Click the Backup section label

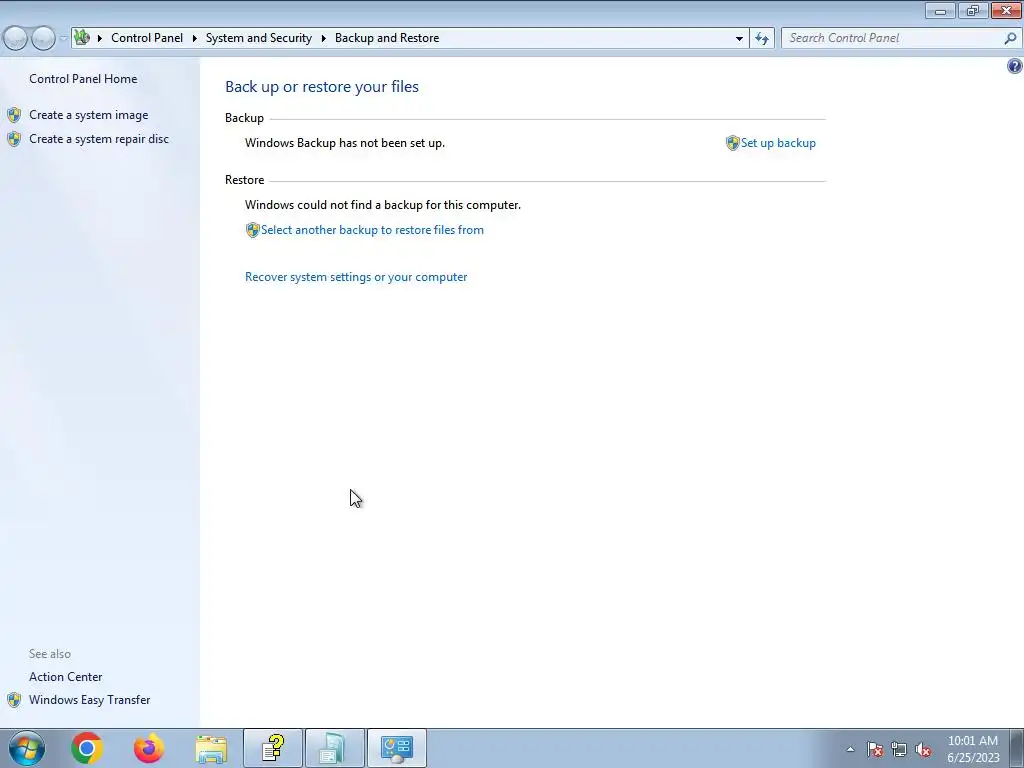(244, 118)
